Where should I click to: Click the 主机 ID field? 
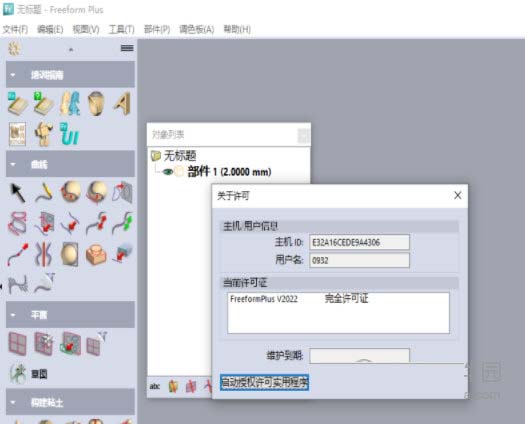359,242
